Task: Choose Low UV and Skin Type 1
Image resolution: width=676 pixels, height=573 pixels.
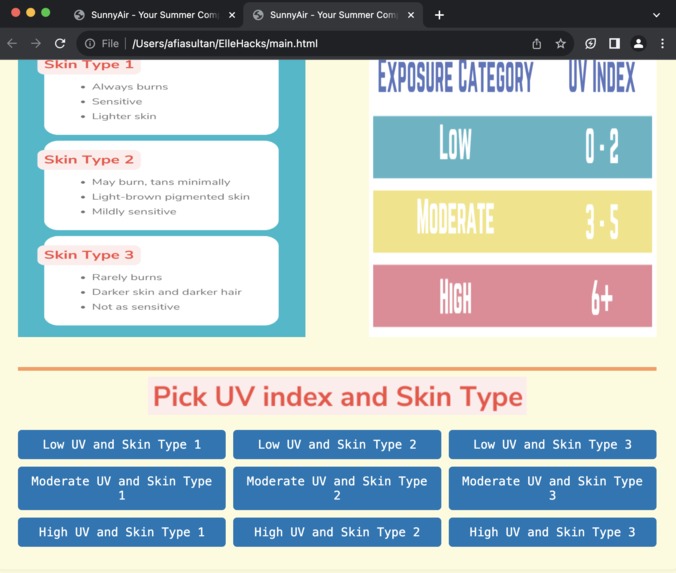Action: 122,444
